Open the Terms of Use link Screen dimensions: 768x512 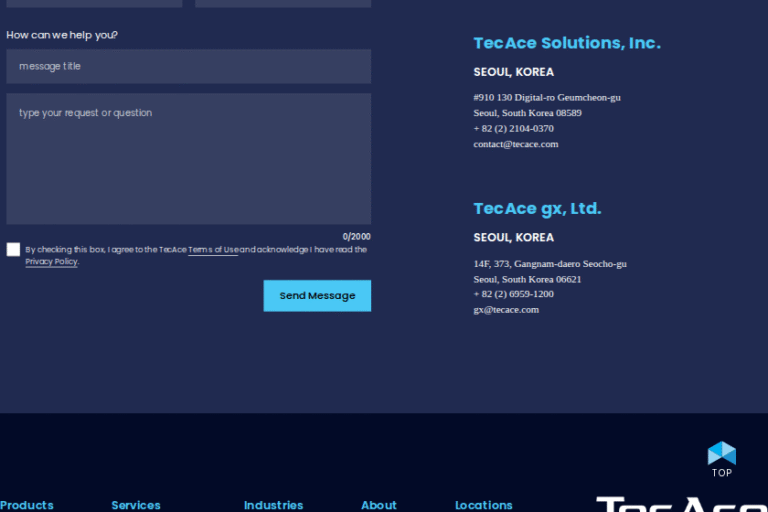click(212, 250)
